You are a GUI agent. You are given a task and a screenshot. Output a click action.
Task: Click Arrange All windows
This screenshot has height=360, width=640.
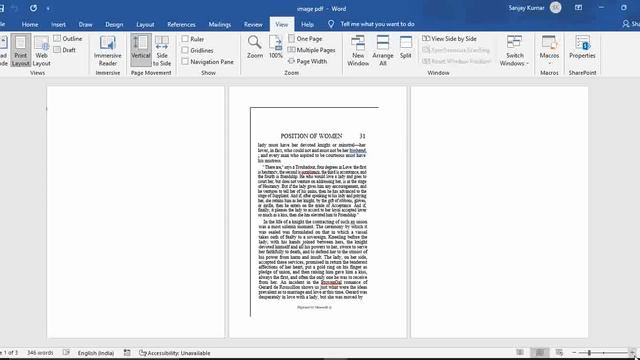[x=382, y=51]
